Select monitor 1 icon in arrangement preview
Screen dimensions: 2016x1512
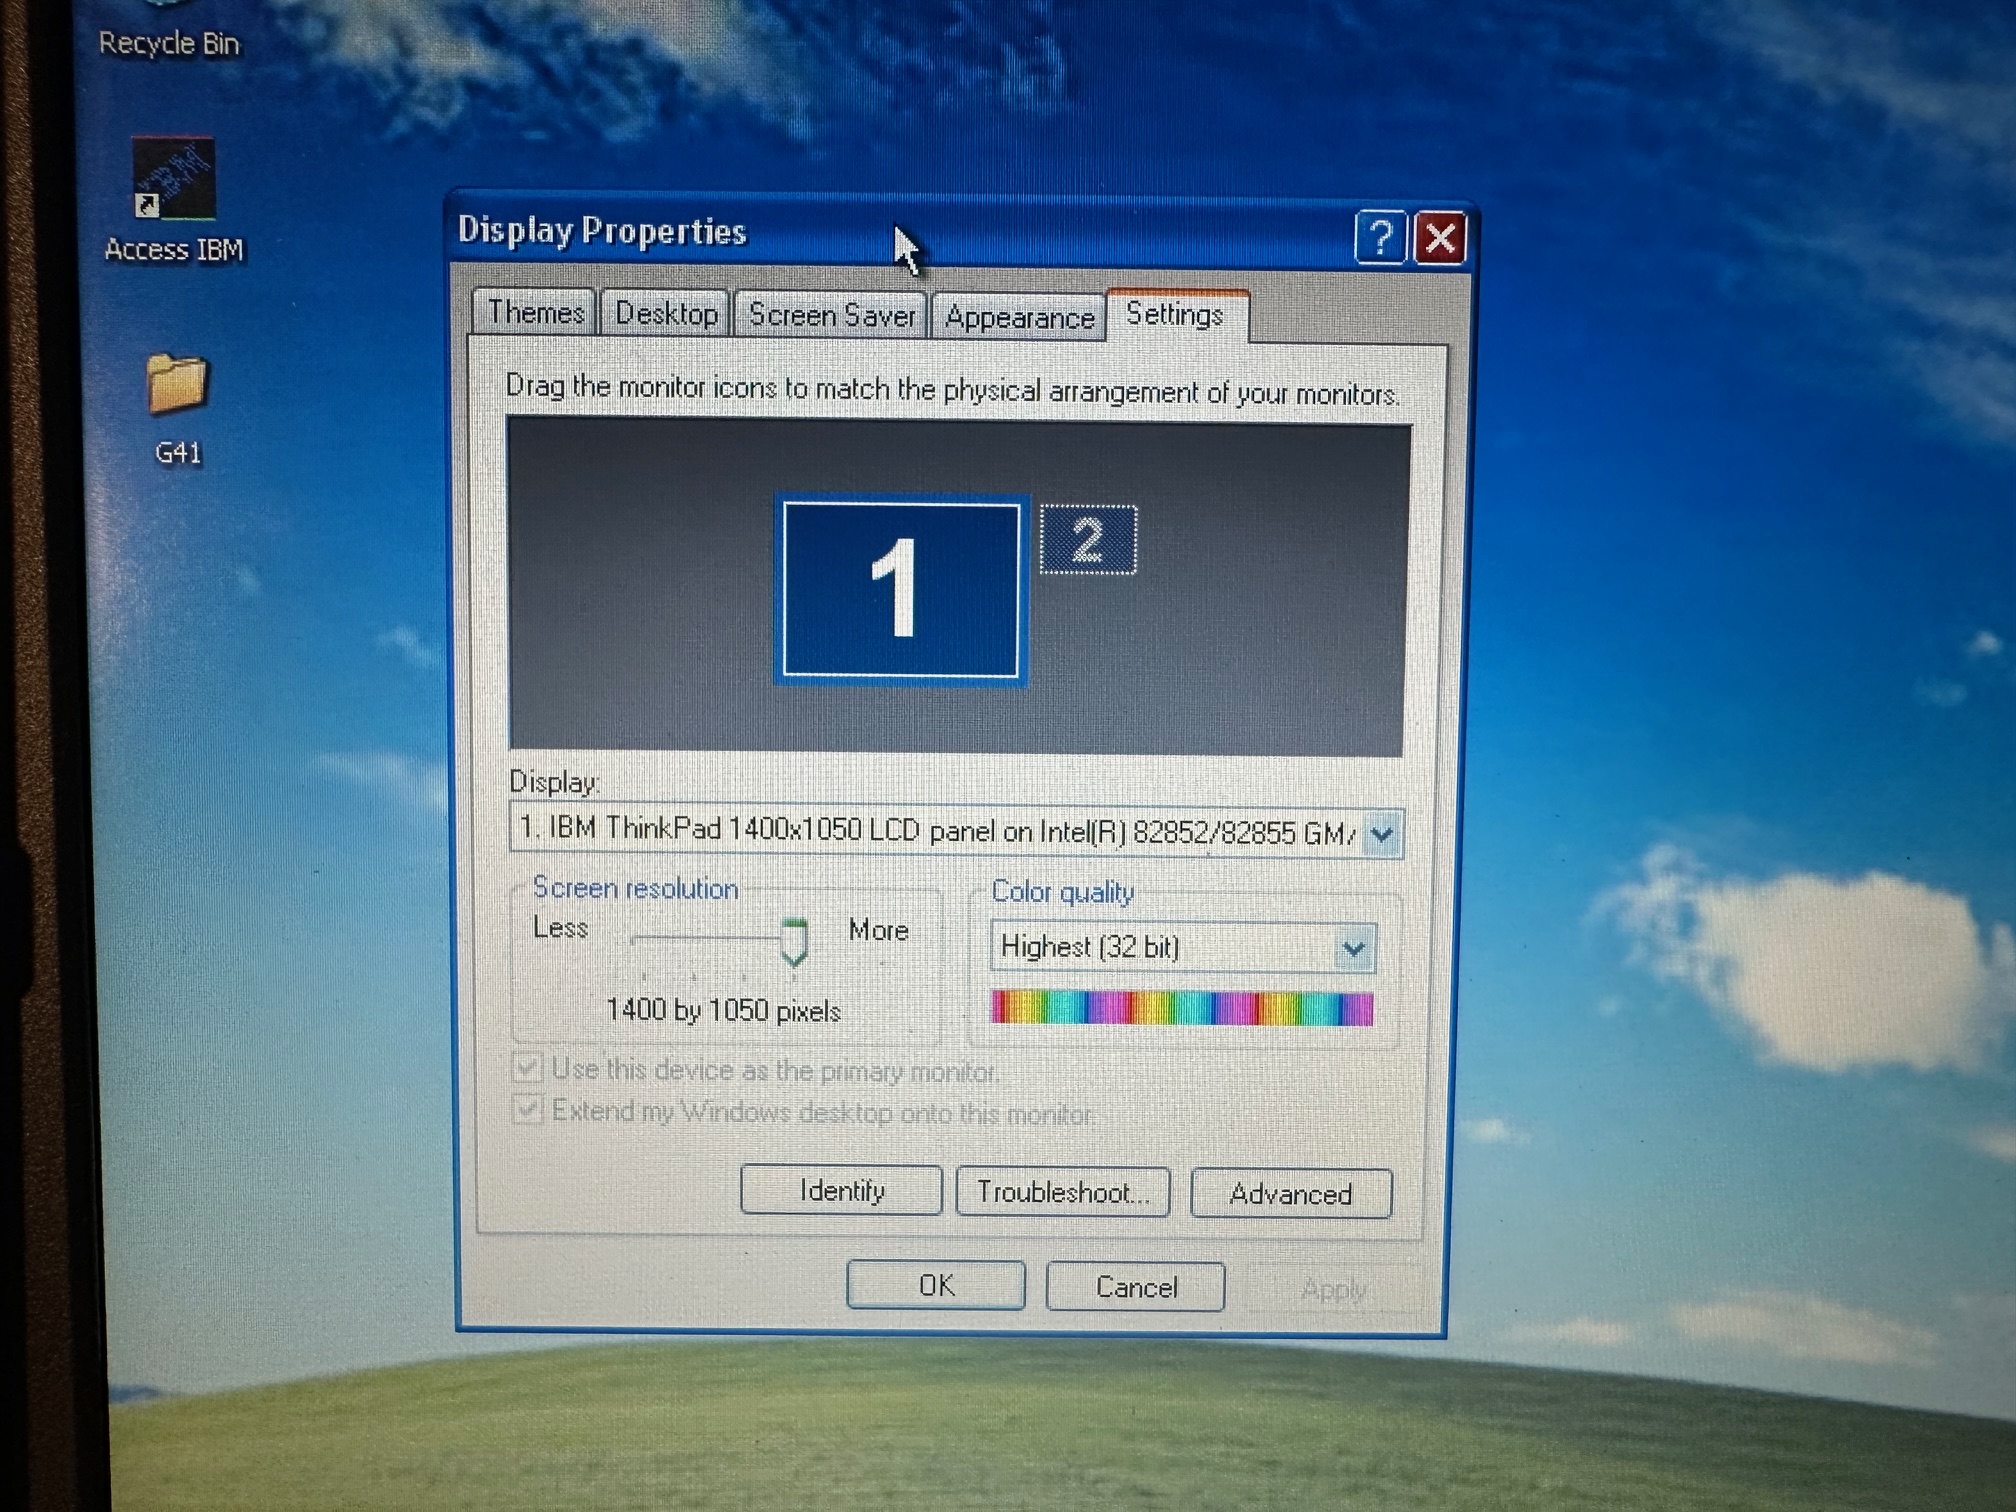point(900,590)
